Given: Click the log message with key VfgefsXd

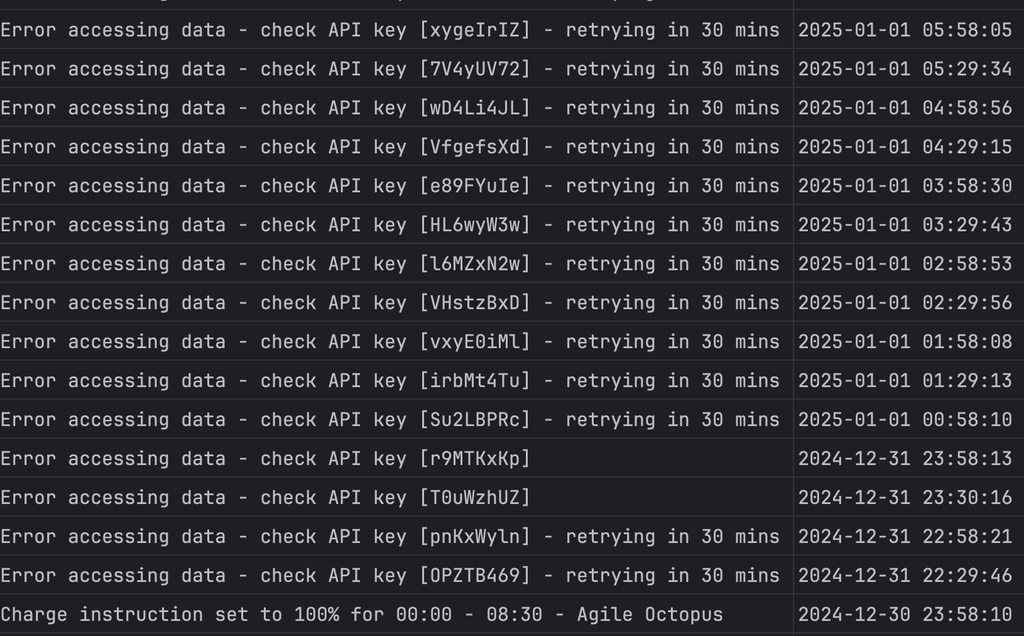Looking at the screenshot, I should coord(390,147).
